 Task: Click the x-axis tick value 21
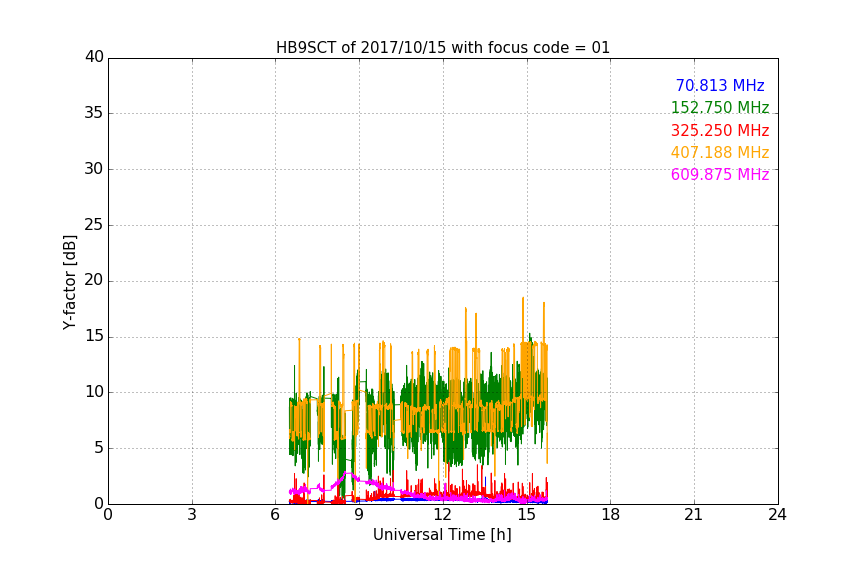pos(694,515)
